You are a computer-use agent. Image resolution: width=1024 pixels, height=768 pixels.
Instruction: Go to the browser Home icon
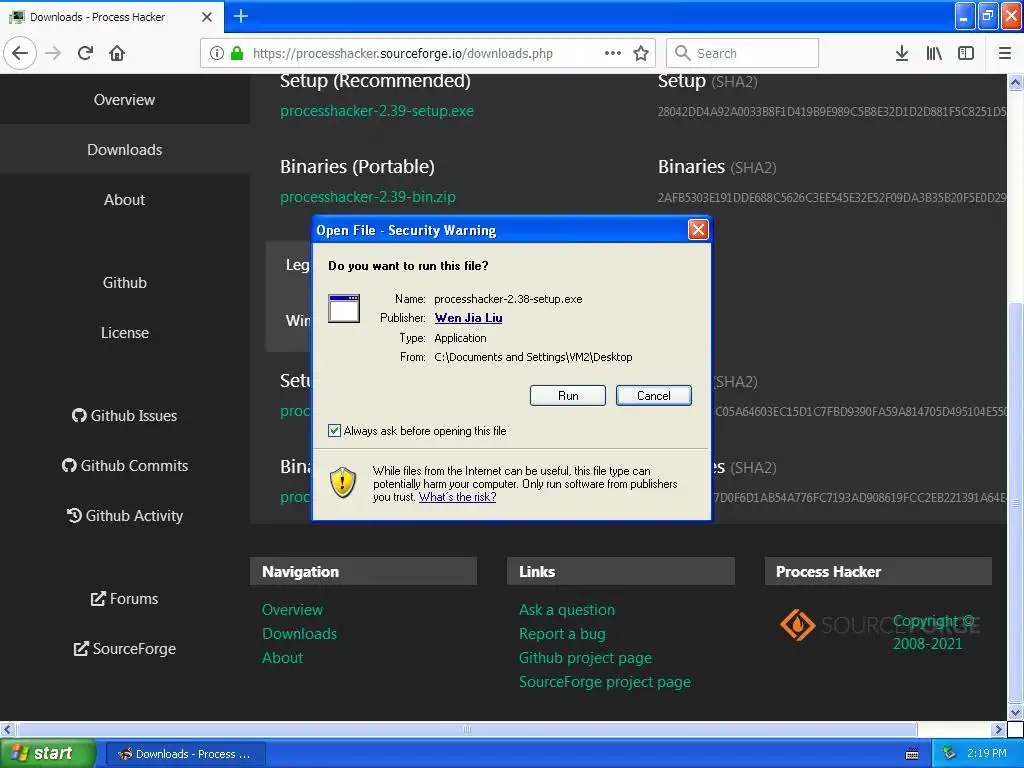click(117, 53)
